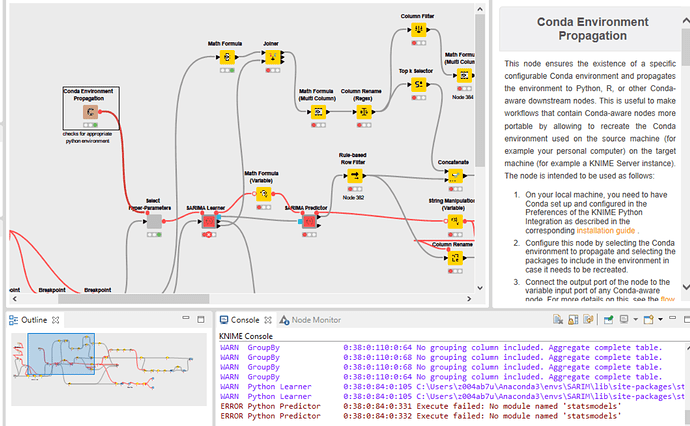Click the workflow canvas vertical scrollbar
This screenshot has width=690, height=426.
480,90
